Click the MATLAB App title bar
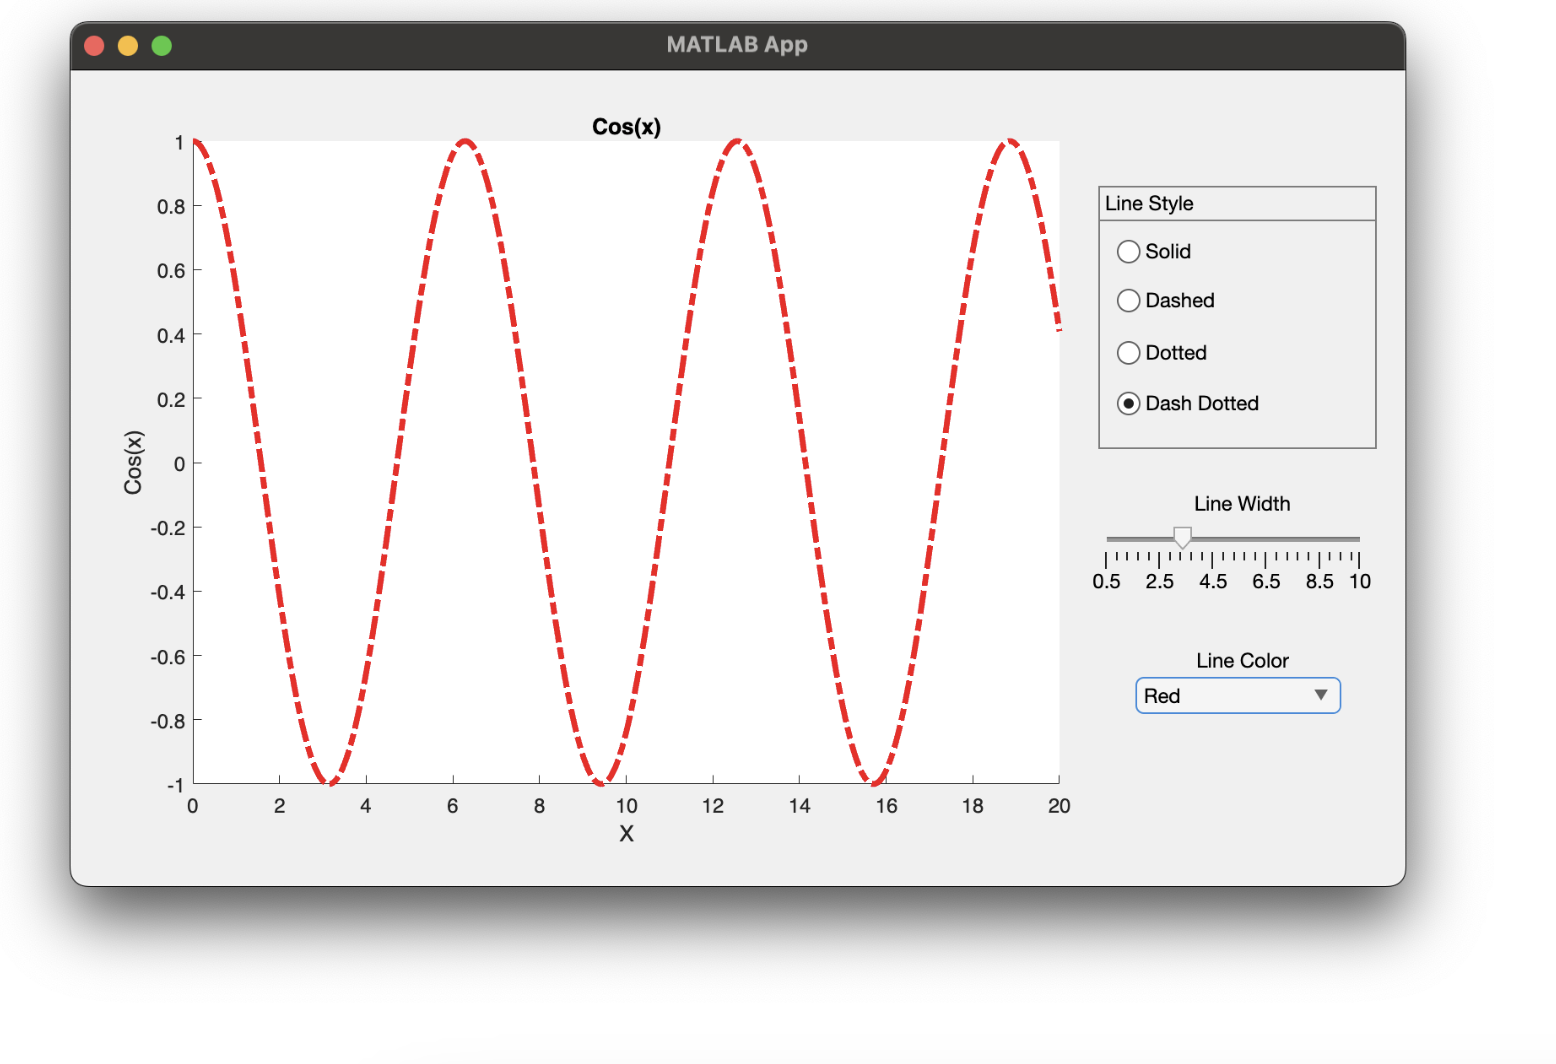 tap(737, 44)
